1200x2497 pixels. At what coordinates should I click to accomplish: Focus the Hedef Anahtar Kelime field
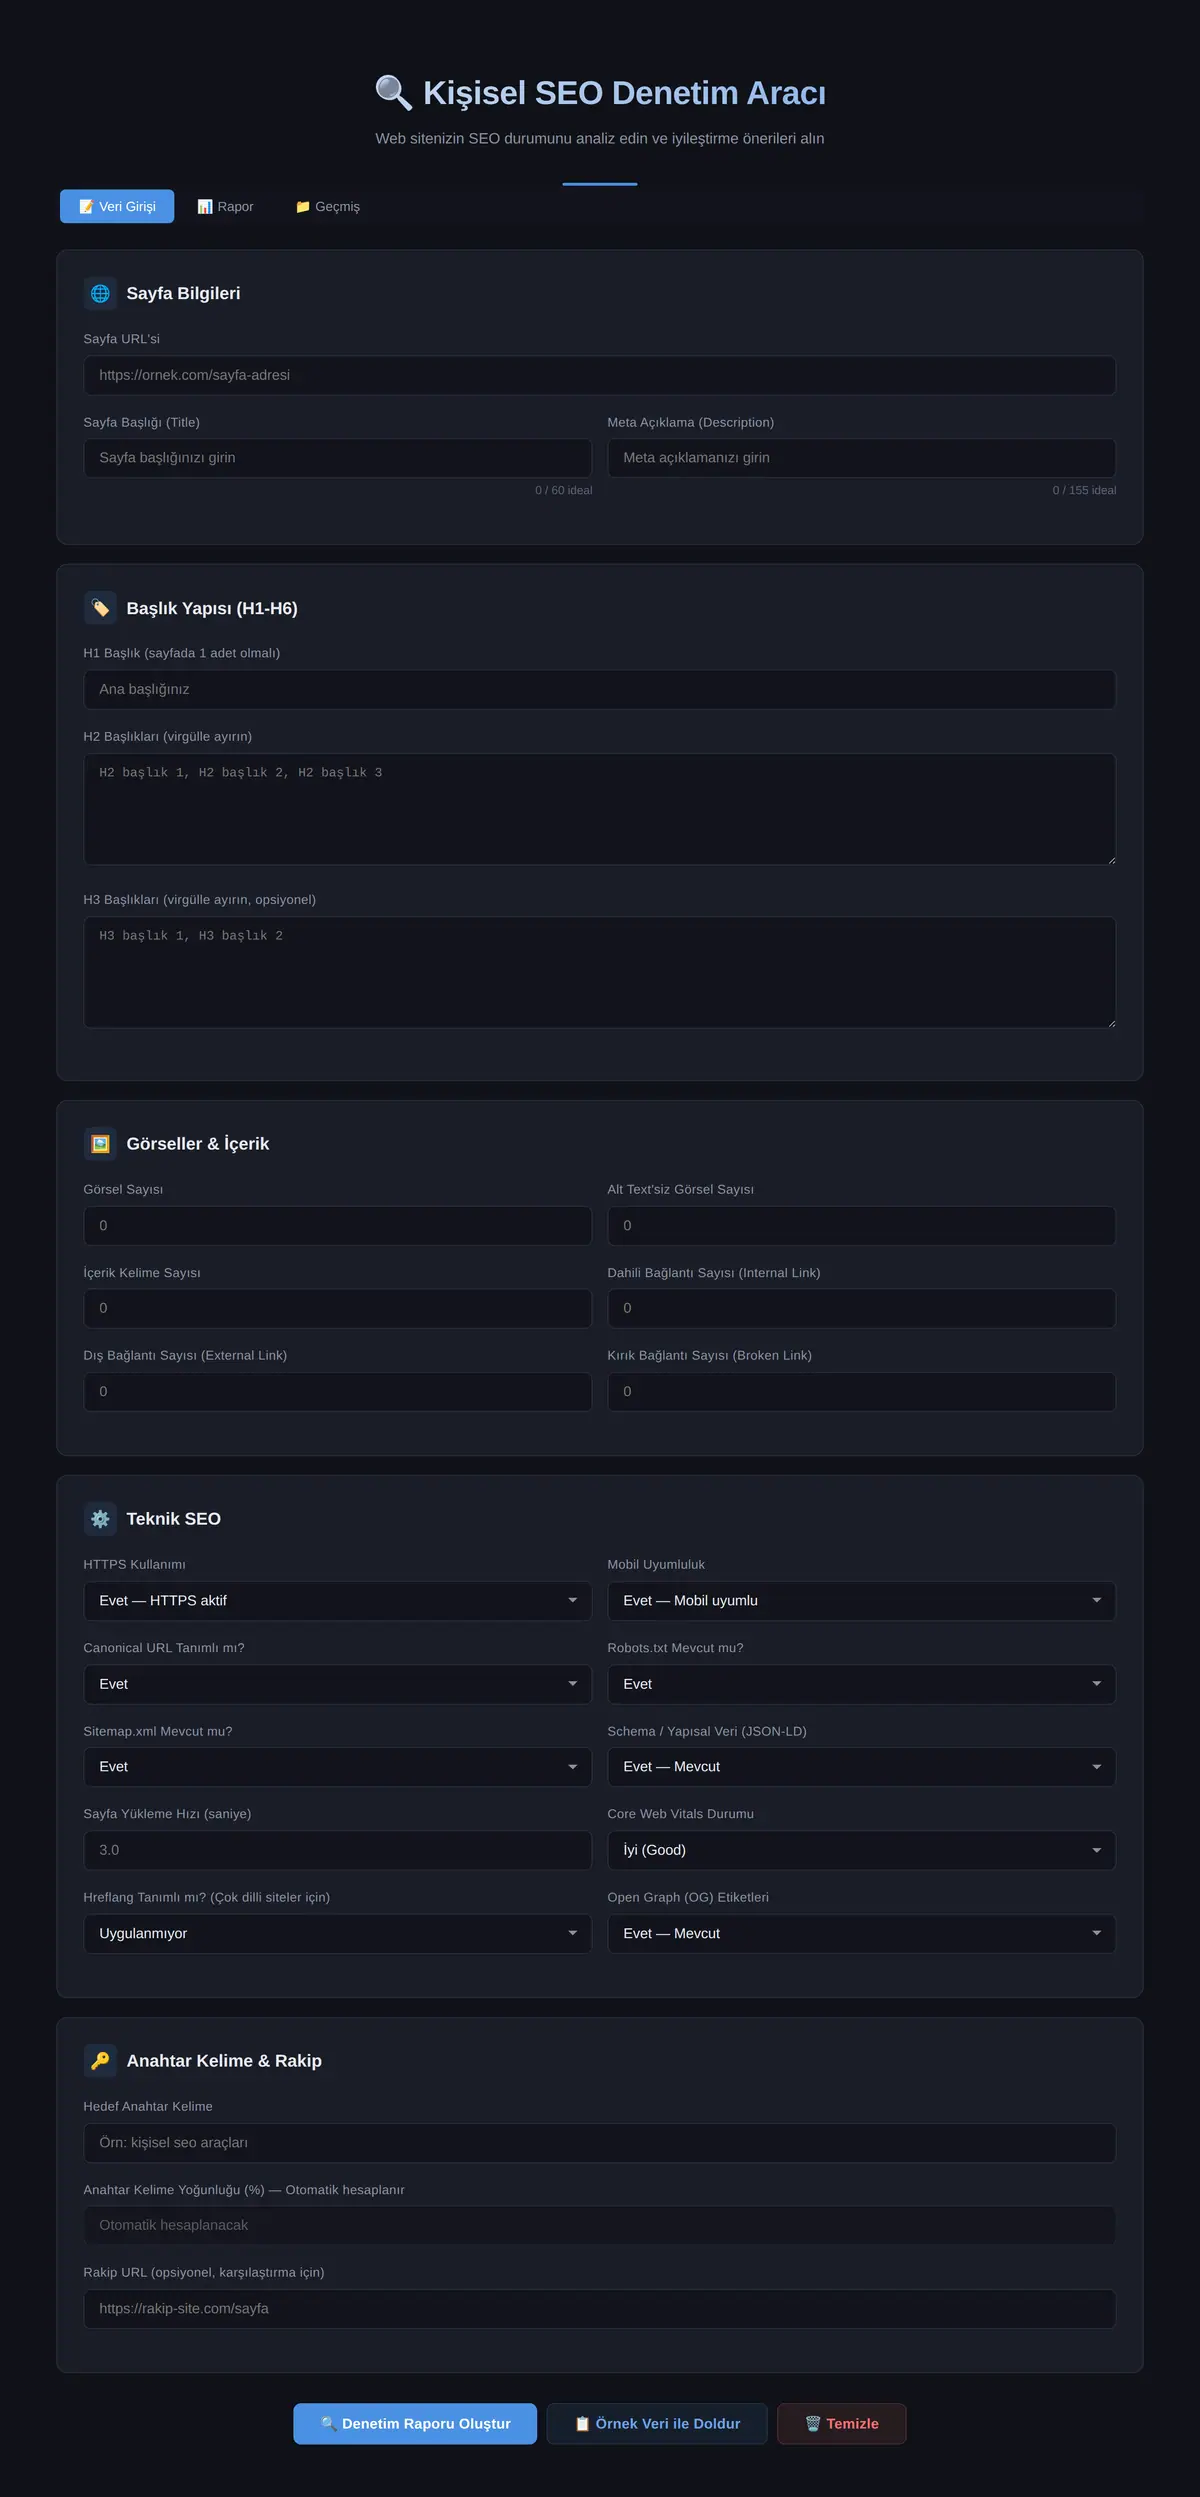click(x=600, y=2142)
